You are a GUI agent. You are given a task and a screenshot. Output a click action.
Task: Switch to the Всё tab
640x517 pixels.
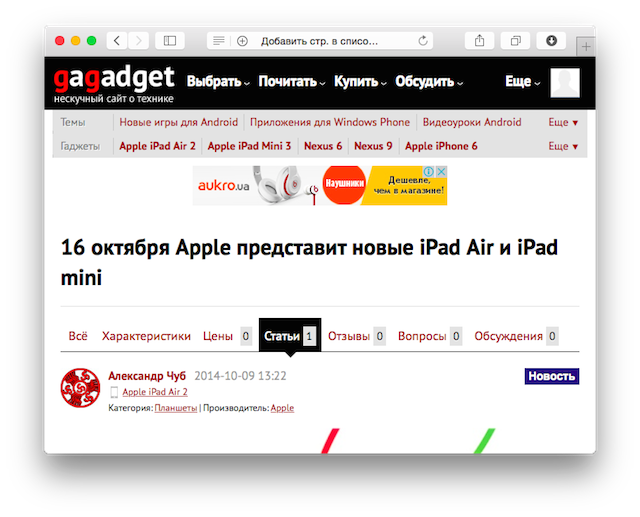pos(78,336)
